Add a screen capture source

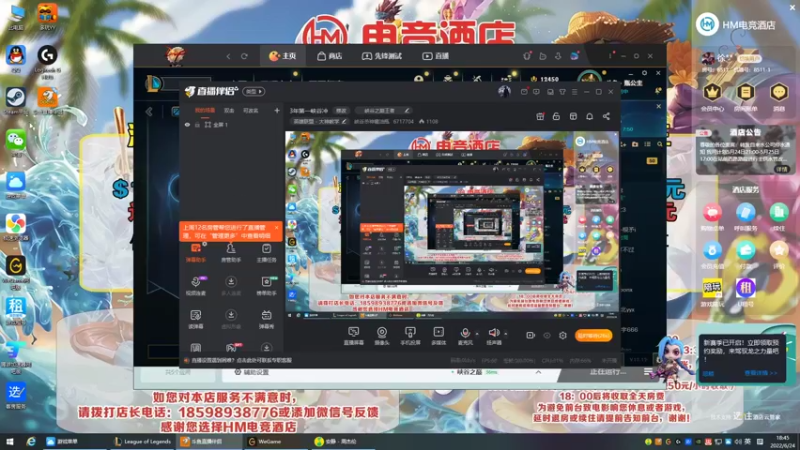[x=354, y=336]
